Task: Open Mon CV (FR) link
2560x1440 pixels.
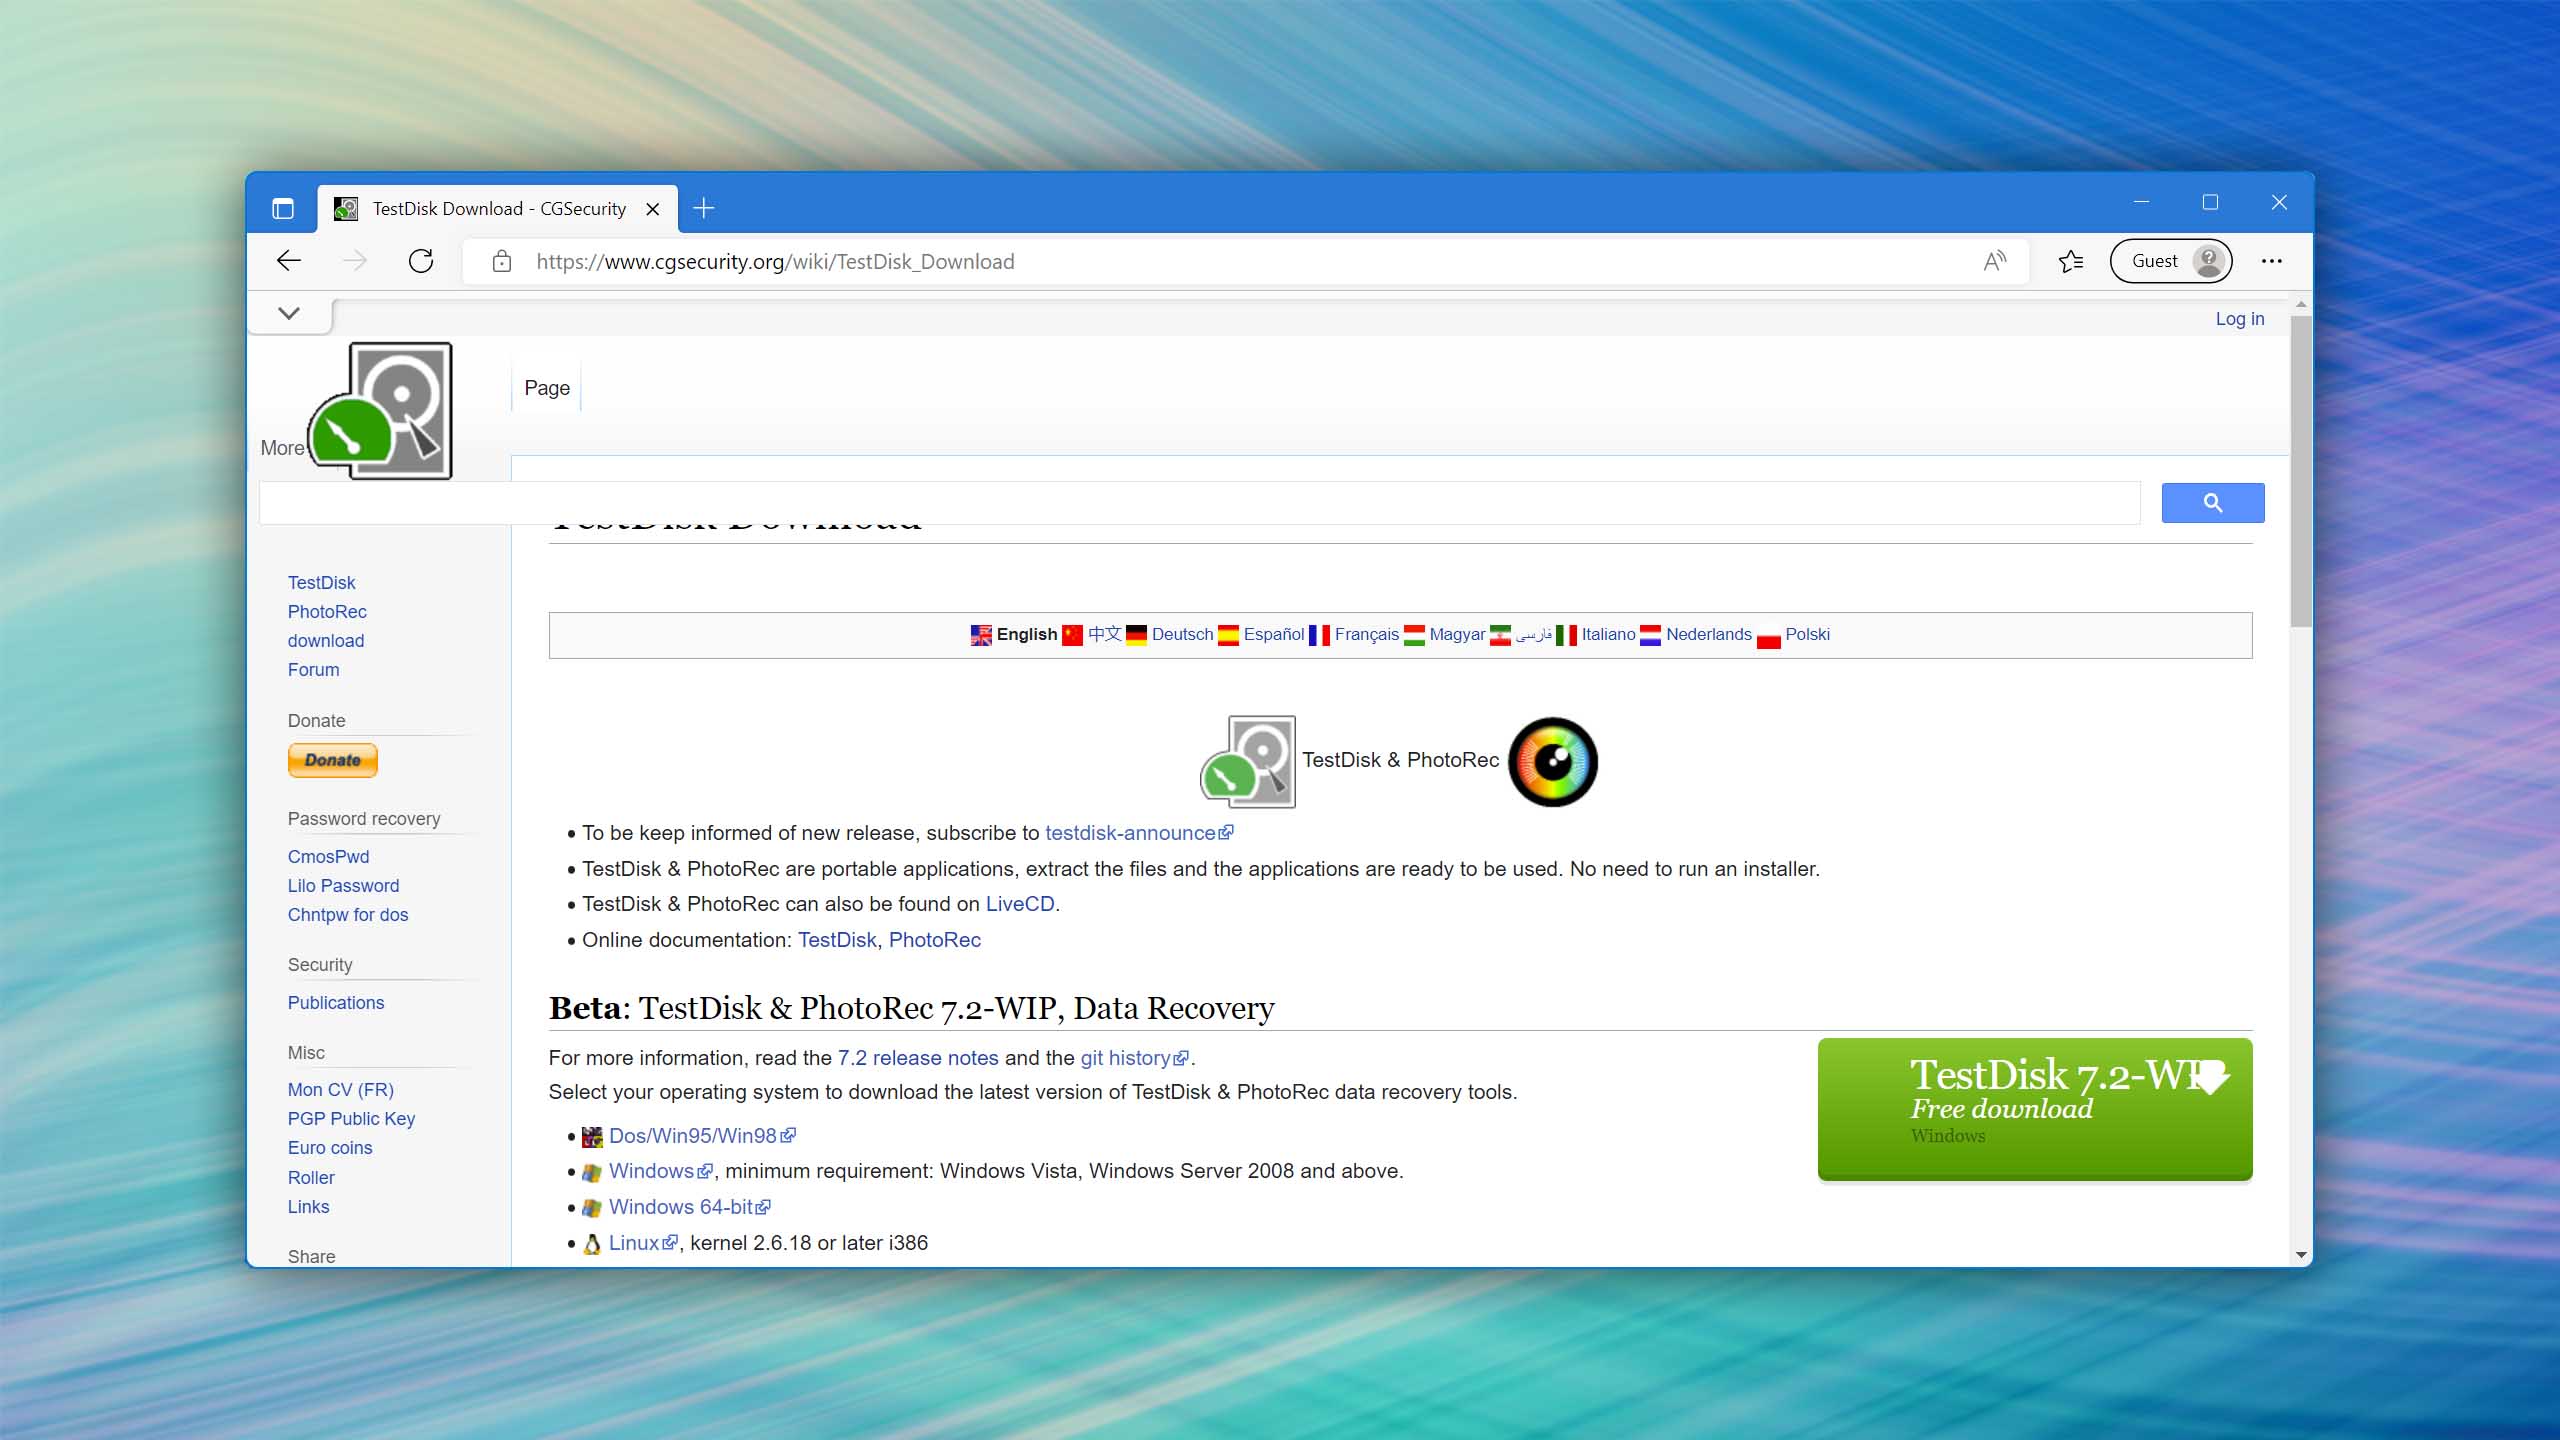Action: [x=341, y=1089]
